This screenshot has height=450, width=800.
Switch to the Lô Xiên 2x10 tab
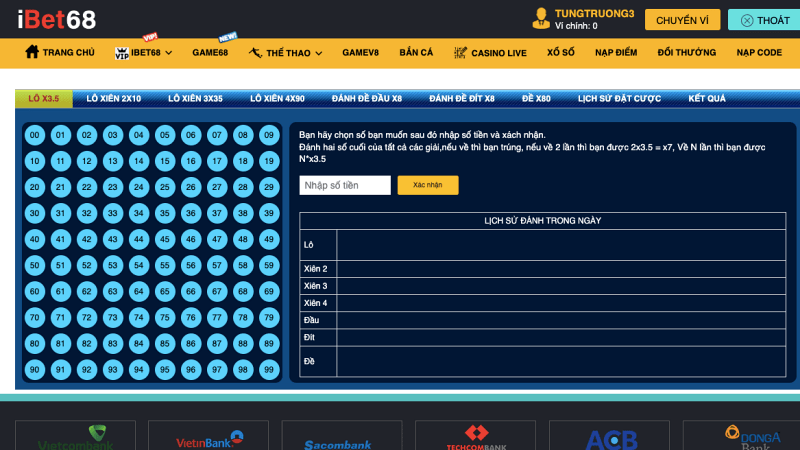[x=114, y=99]
